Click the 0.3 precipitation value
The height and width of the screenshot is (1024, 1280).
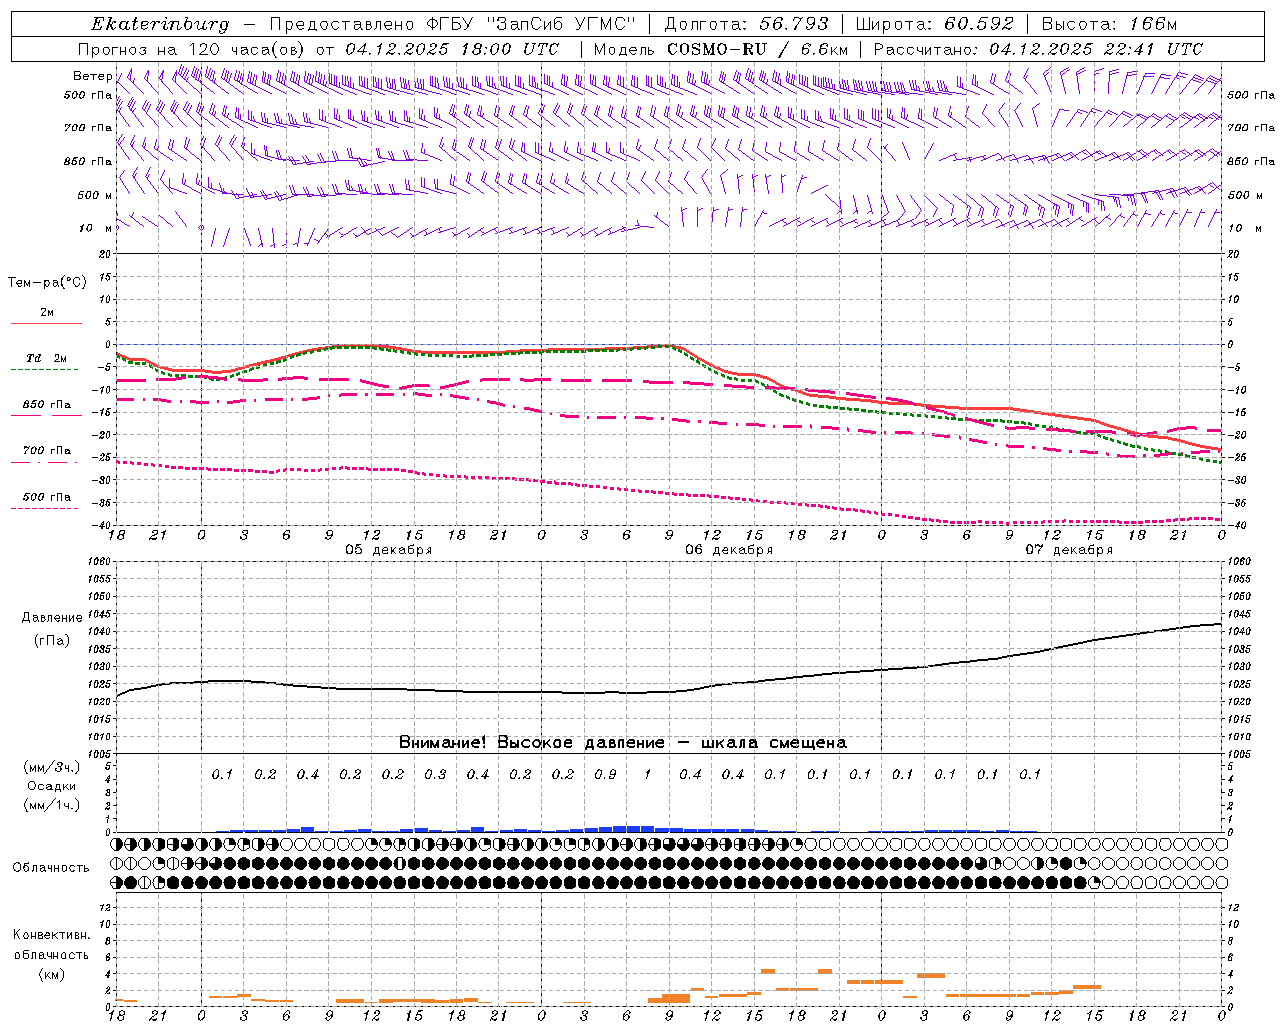click(435, 774)
